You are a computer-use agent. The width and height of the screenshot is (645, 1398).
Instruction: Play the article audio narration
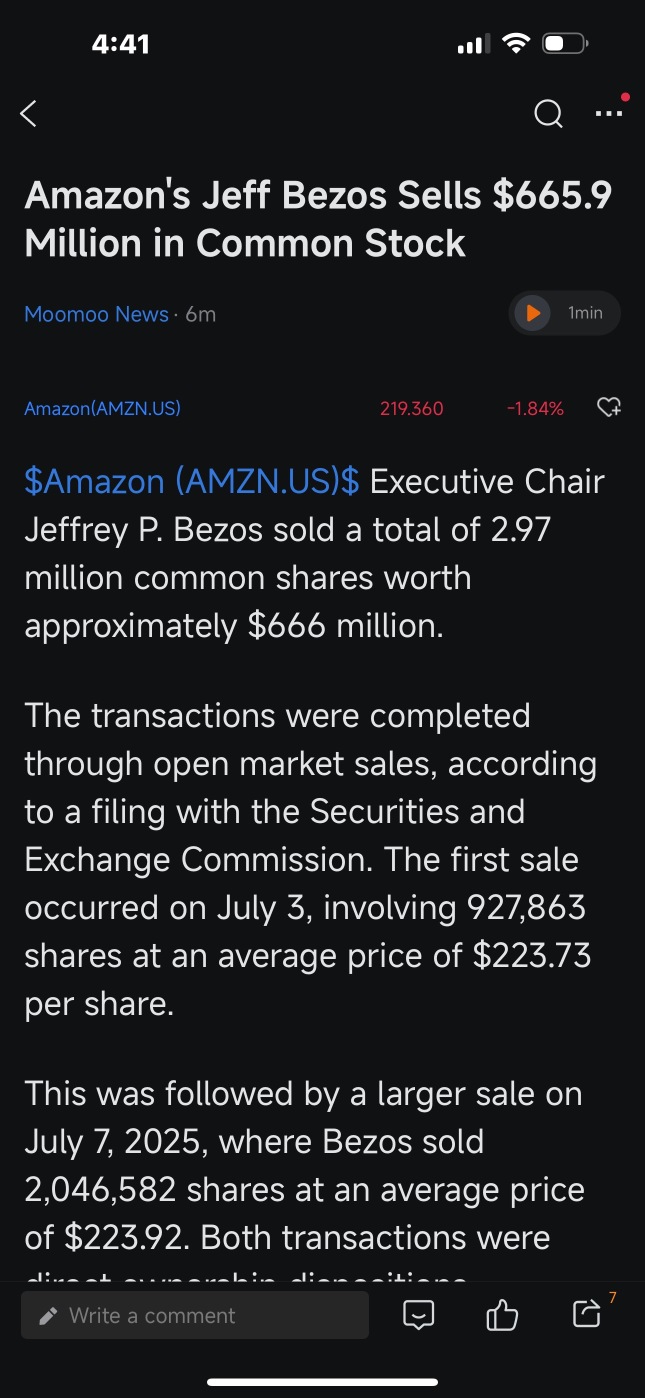pos(532,313)
